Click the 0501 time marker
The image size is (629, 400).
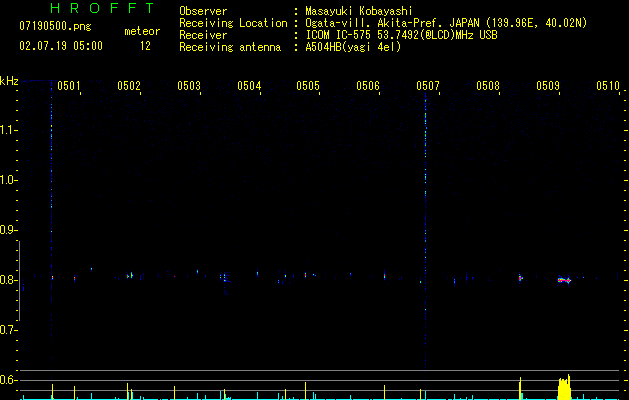pyautogui.click(x=69, y=86)
